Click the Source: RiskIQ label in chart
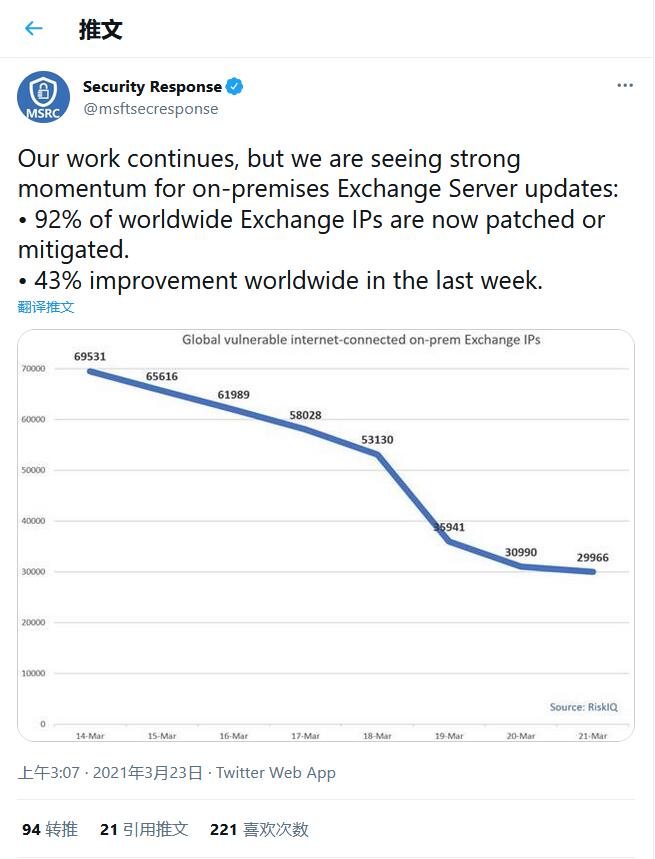This screenshot has height=859, width=655. pyautogui.click(x=583, y=707)
